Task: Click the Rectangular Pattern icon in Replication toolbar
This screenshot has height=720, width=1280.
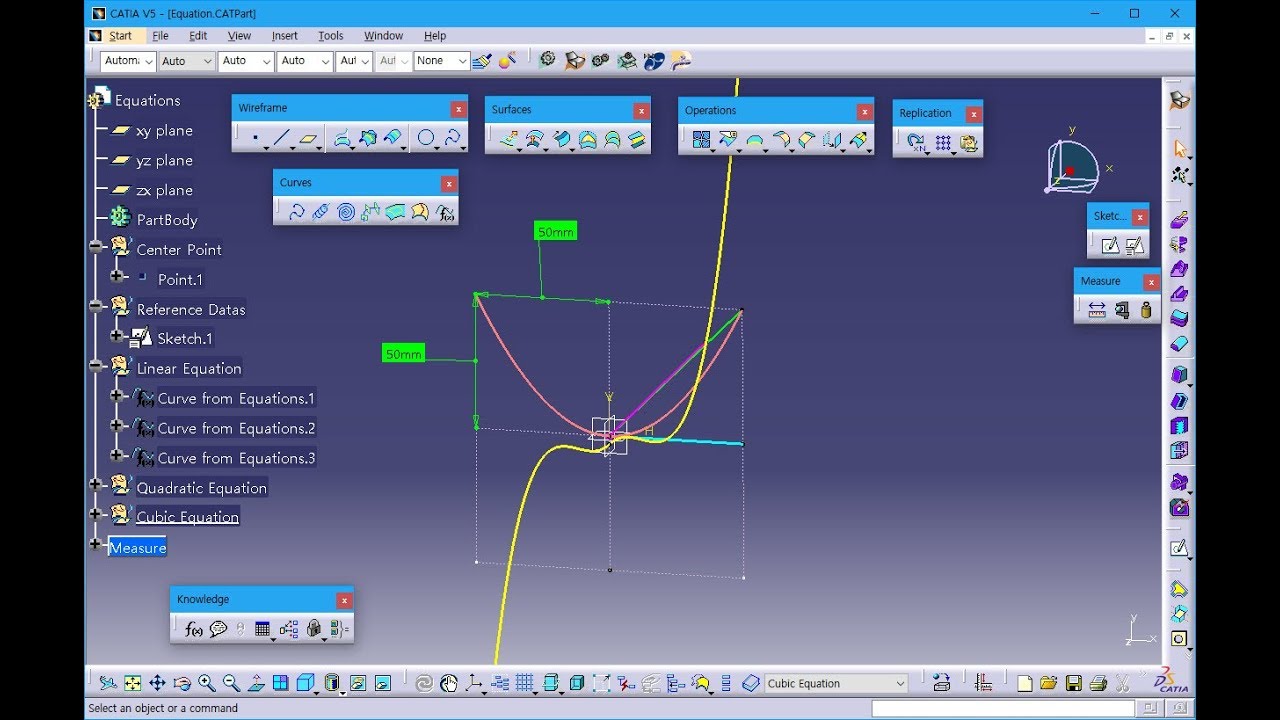Action: pyautogui.click(x=943, y=143)
